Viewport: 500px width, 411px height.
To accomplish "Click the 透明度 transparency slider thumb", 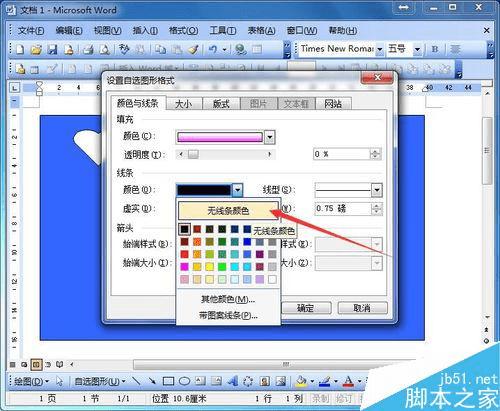I will coord(193,154).
